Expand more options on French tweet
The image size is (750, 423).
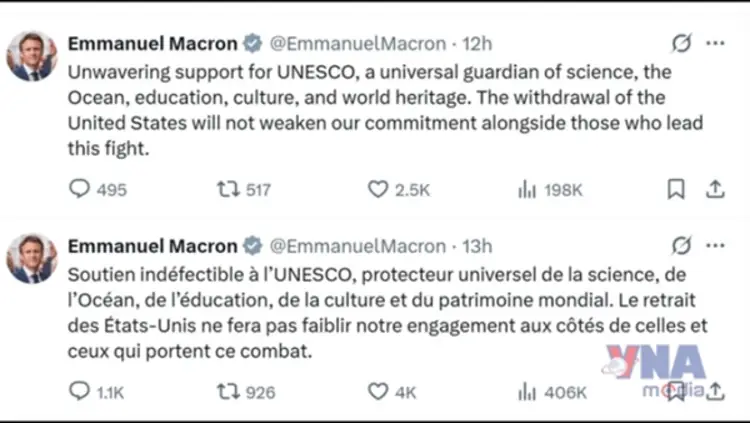tap(715, 246)
